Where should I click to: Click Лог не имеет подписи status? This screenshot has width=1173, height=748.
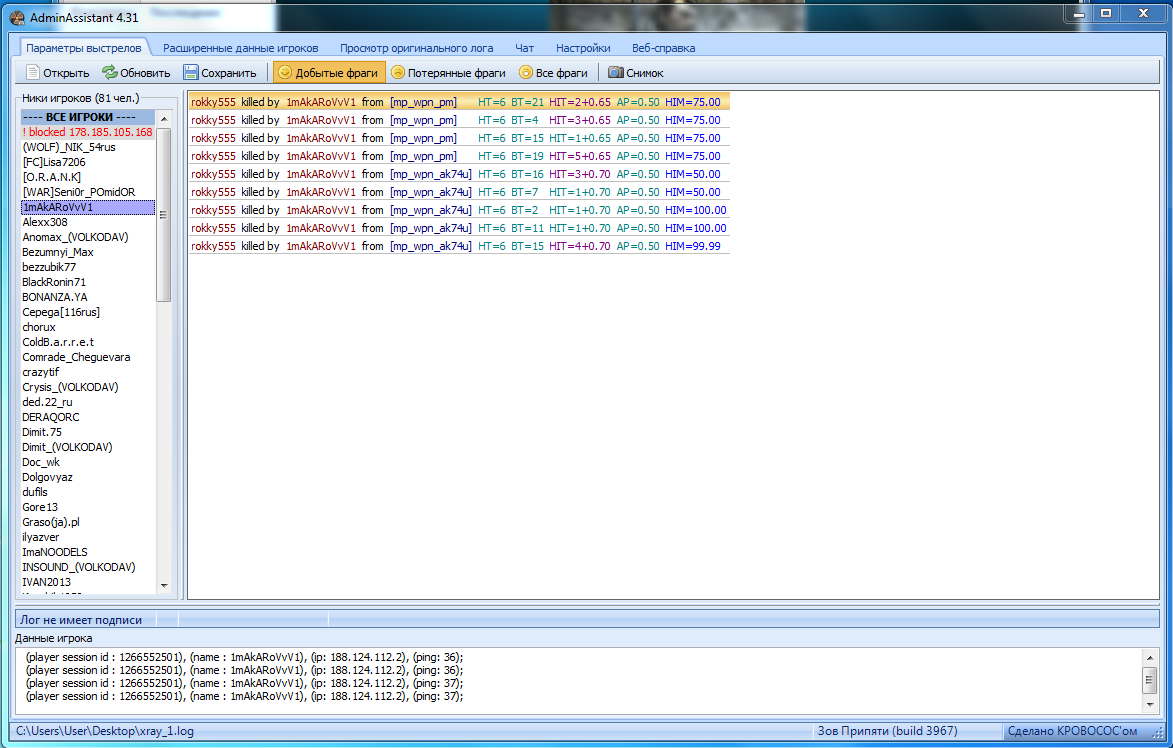[81, 619]
